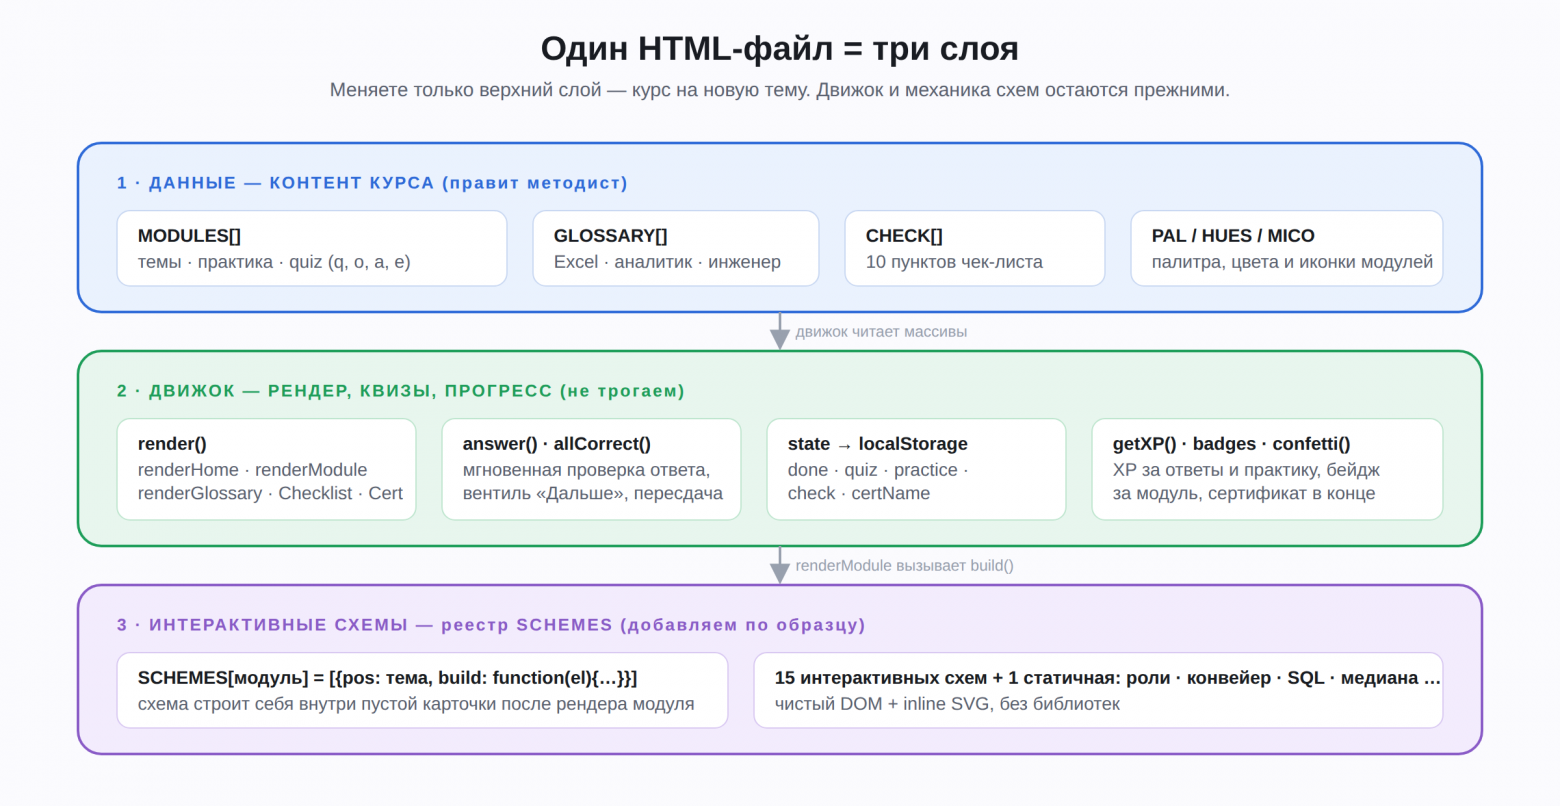Screen dimensions: 1560x806
Task: Select the heading '3 · ИНТЕРАКТИВНЫЕ СХЕМЫ — реестр SCHEMES'
Action: [491, 625]
